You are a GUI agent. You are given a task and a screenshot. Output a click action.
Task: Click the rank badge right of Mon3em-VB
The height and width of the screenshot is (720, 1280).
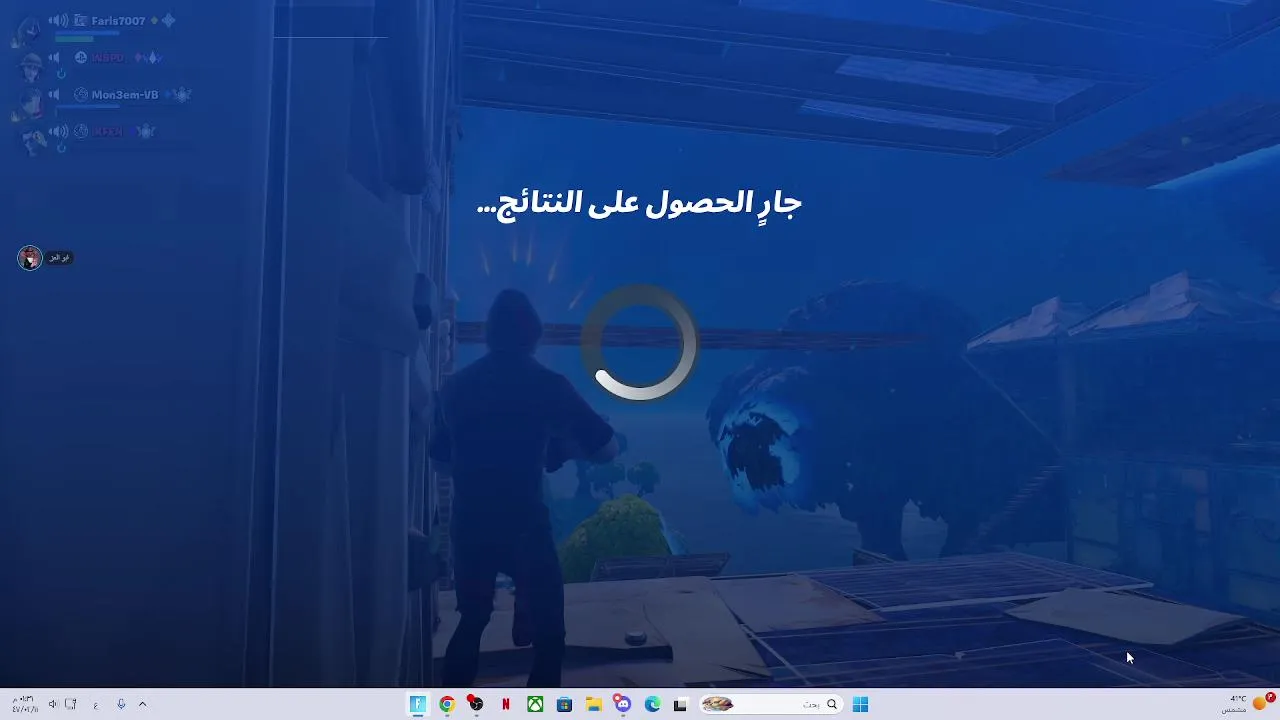[x=181, y=95]
